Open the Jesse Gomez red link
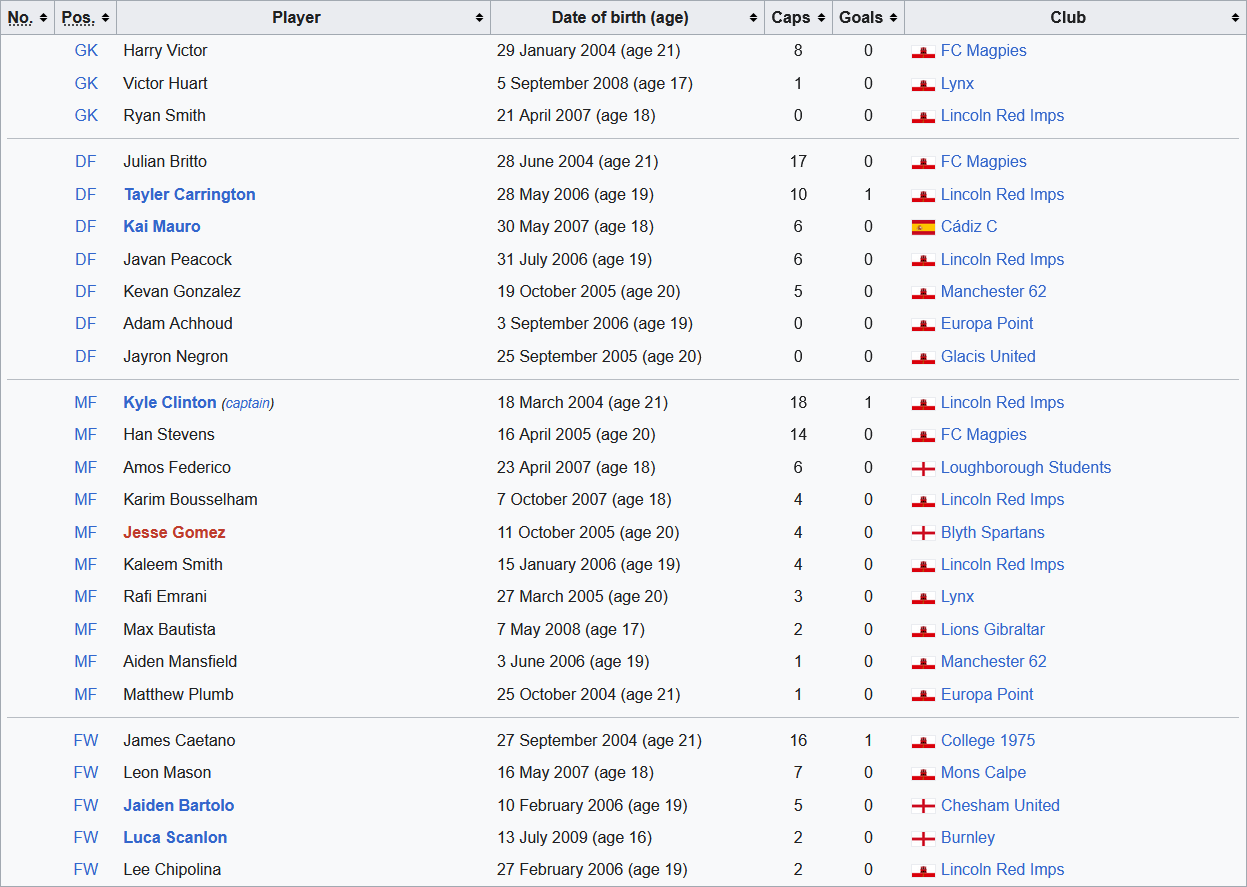 (174, 533)
